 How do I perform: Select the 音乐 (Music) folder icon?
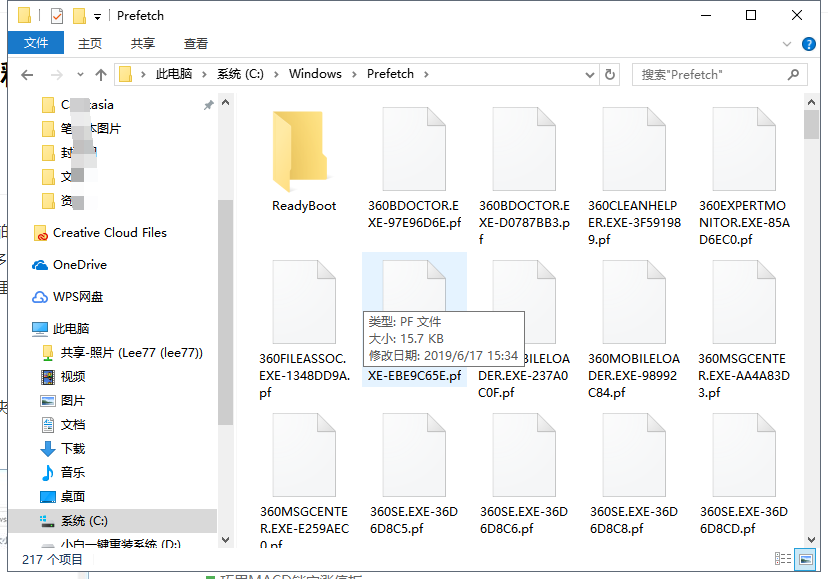tap(47, 473)
